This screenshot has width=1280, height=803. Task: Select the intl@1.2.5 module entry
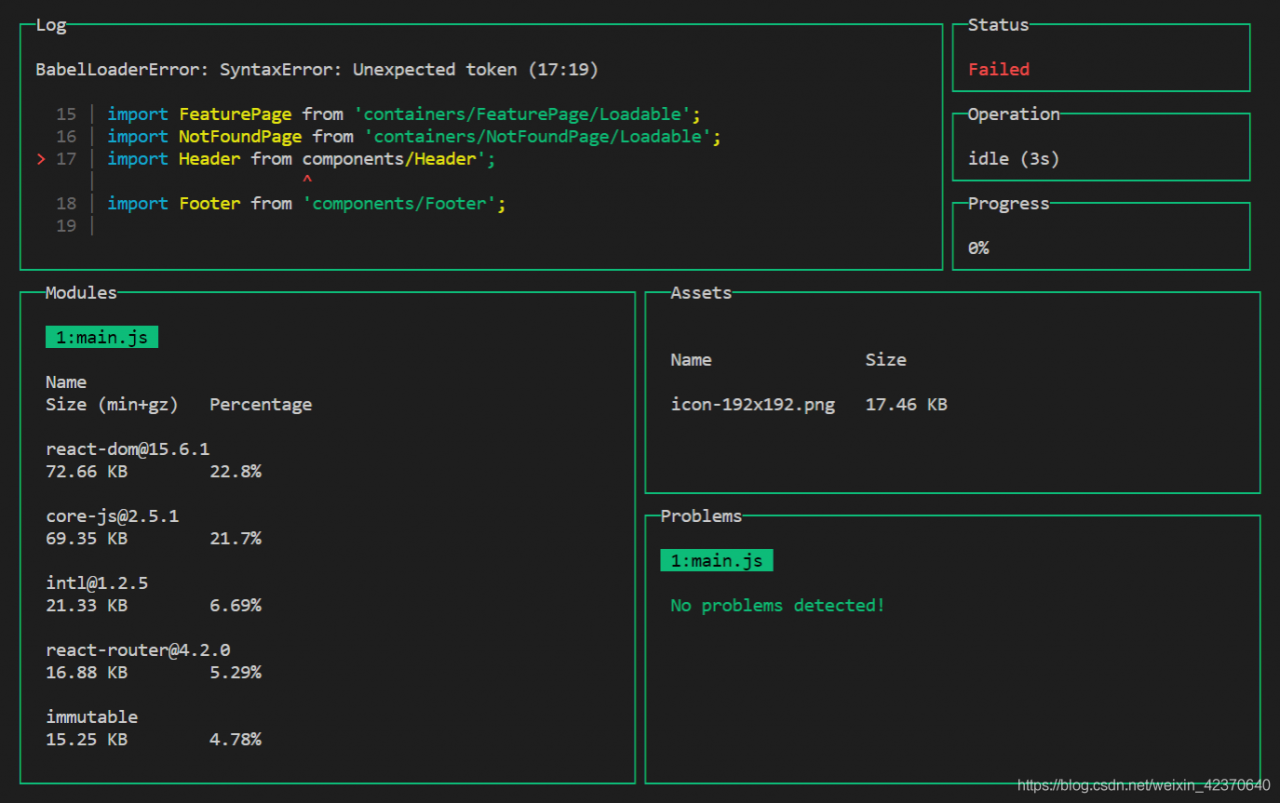coord(97,583)
